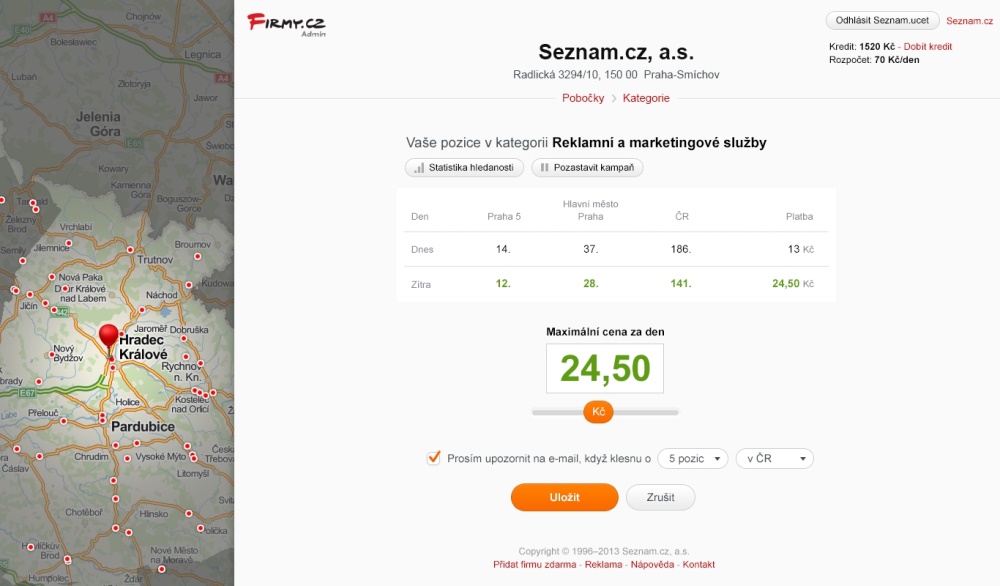Click the red dot marker next to Trutnov
The height and width of the screenshot is (586, 1000).
click(x=130, y=250)
